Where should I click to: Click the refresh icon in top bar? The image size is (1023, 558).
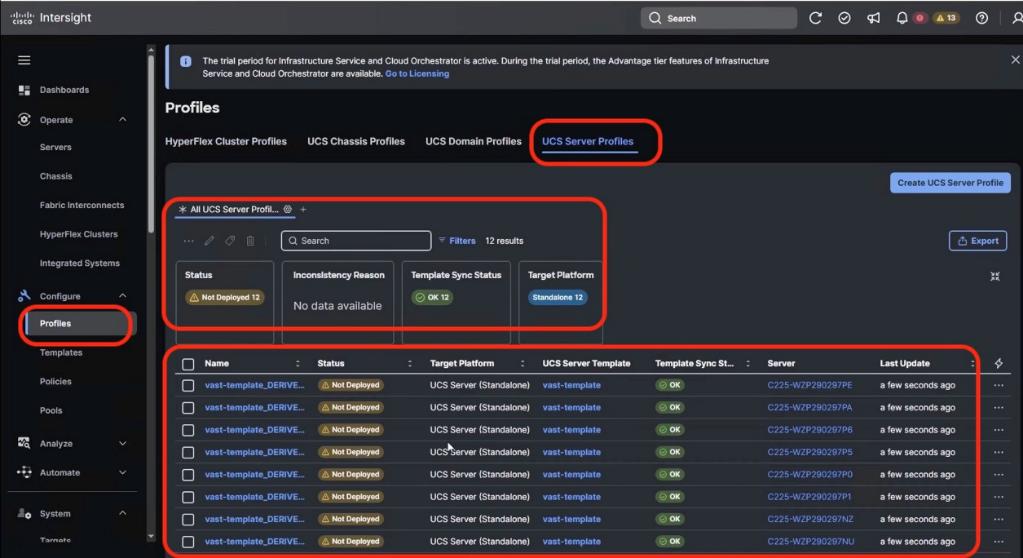815,18
